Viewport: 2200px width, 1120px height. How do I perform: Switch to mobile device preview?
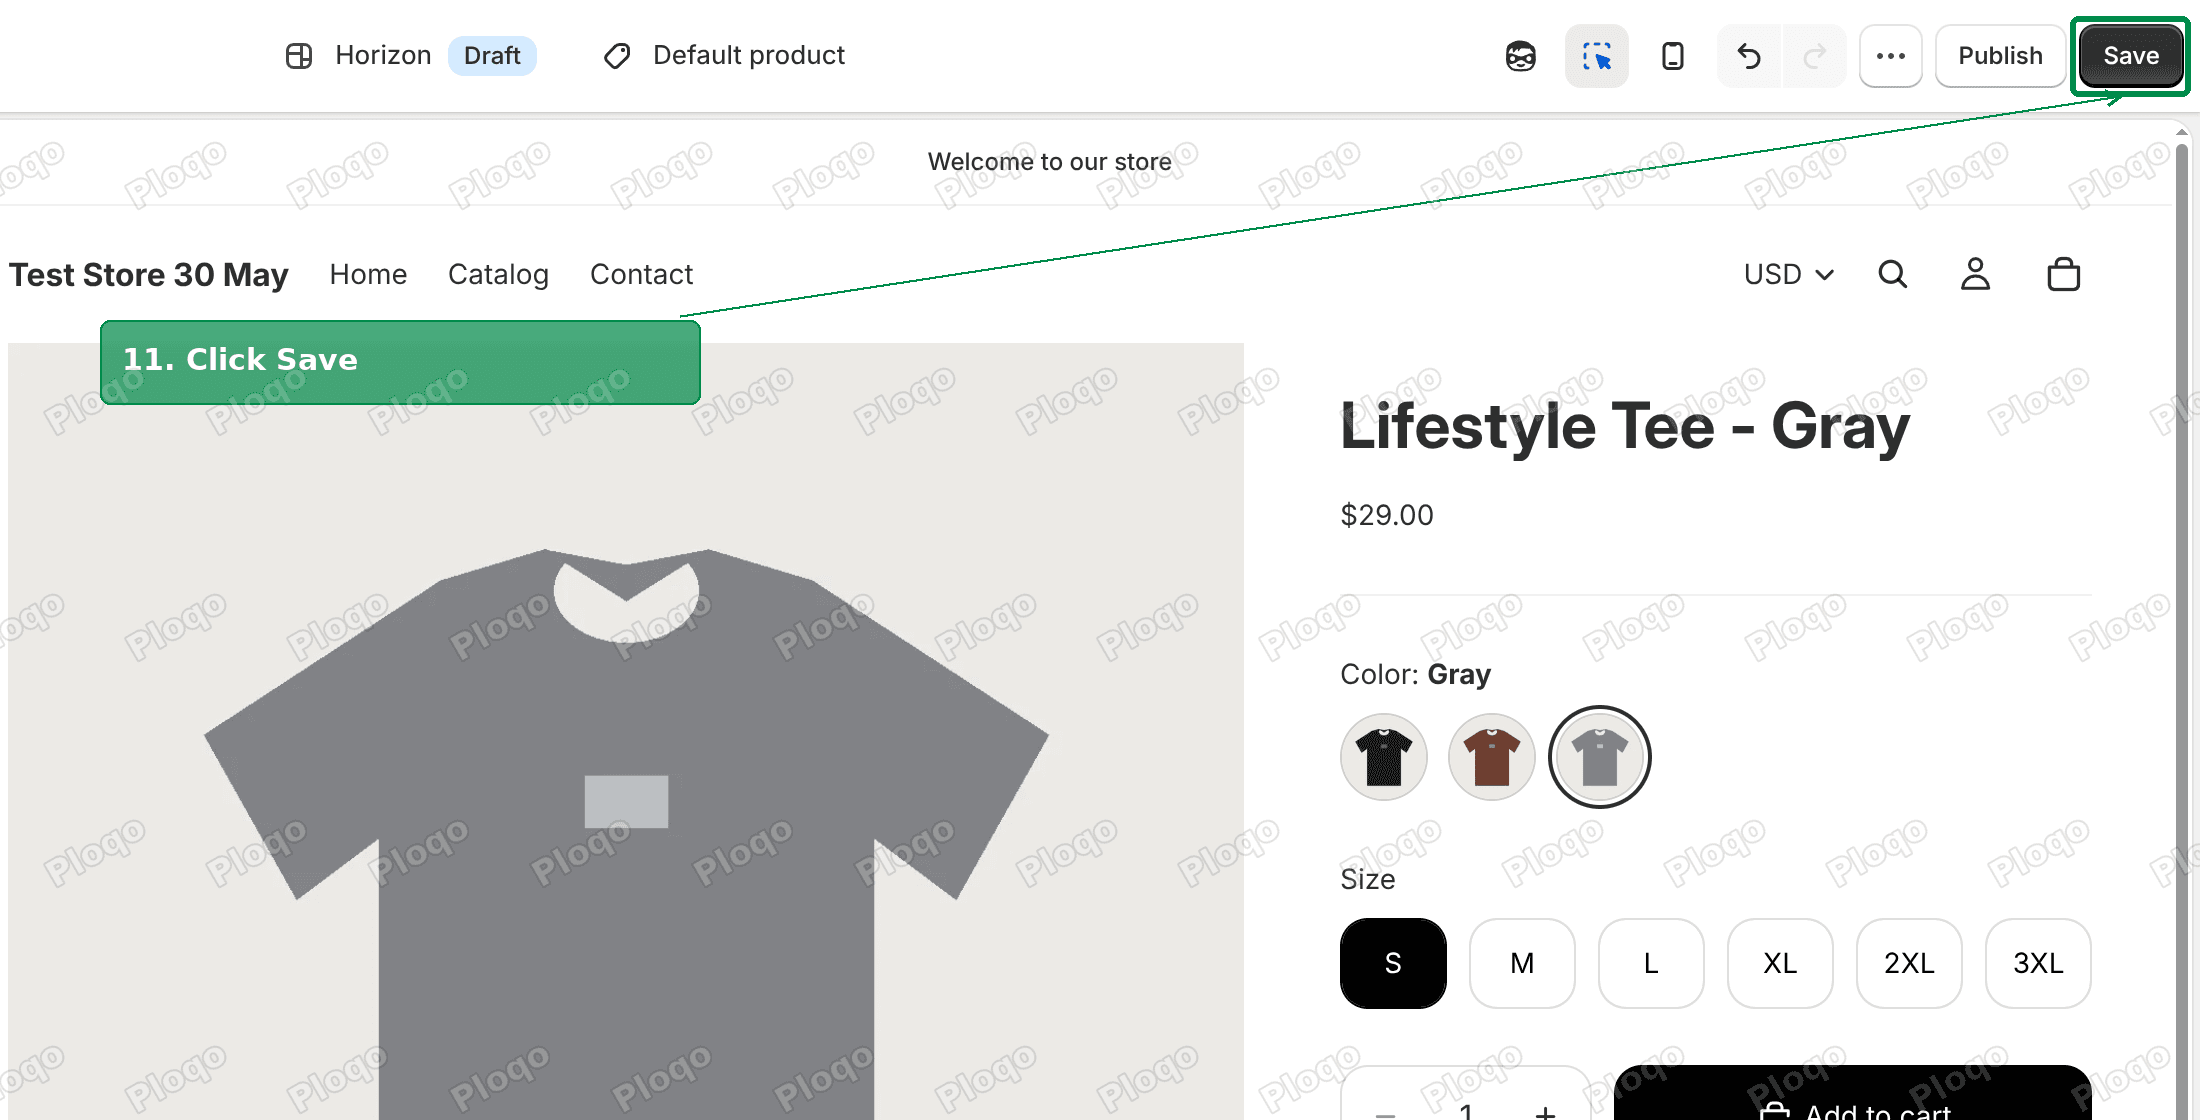pos(1673,56)
